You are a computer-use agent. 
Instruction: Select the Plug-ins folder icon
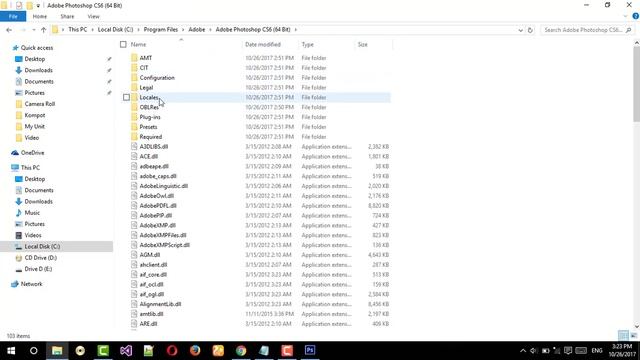[134, 117]
